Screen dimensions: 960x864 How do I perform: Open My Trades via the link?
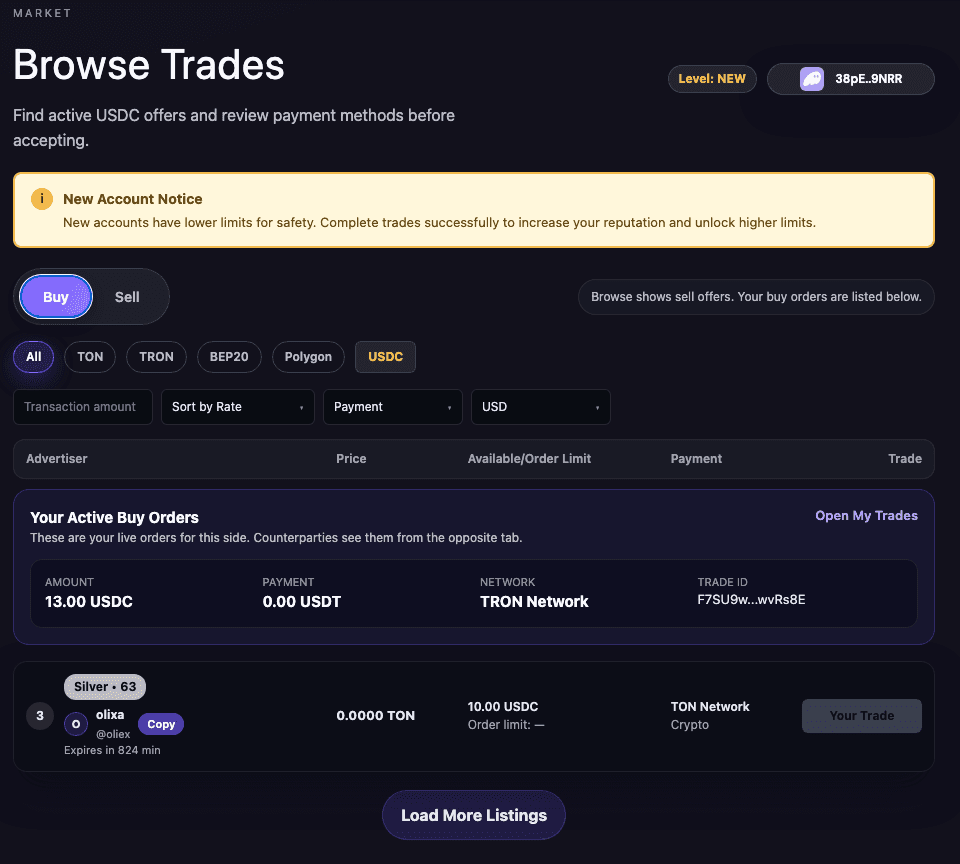coord(866,515)
